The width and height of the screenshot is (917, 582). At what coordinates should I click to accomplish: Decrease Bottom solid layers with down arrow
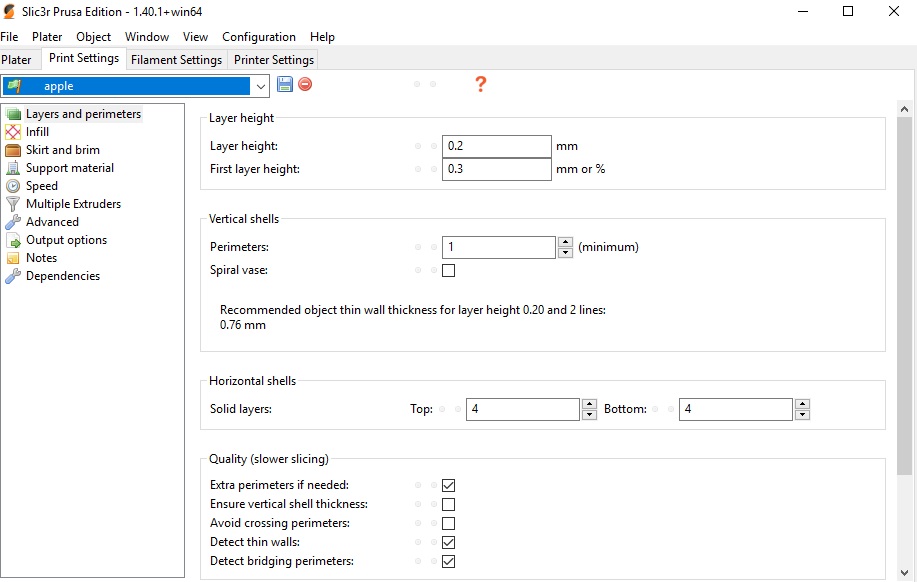click(x=802, y=415)
